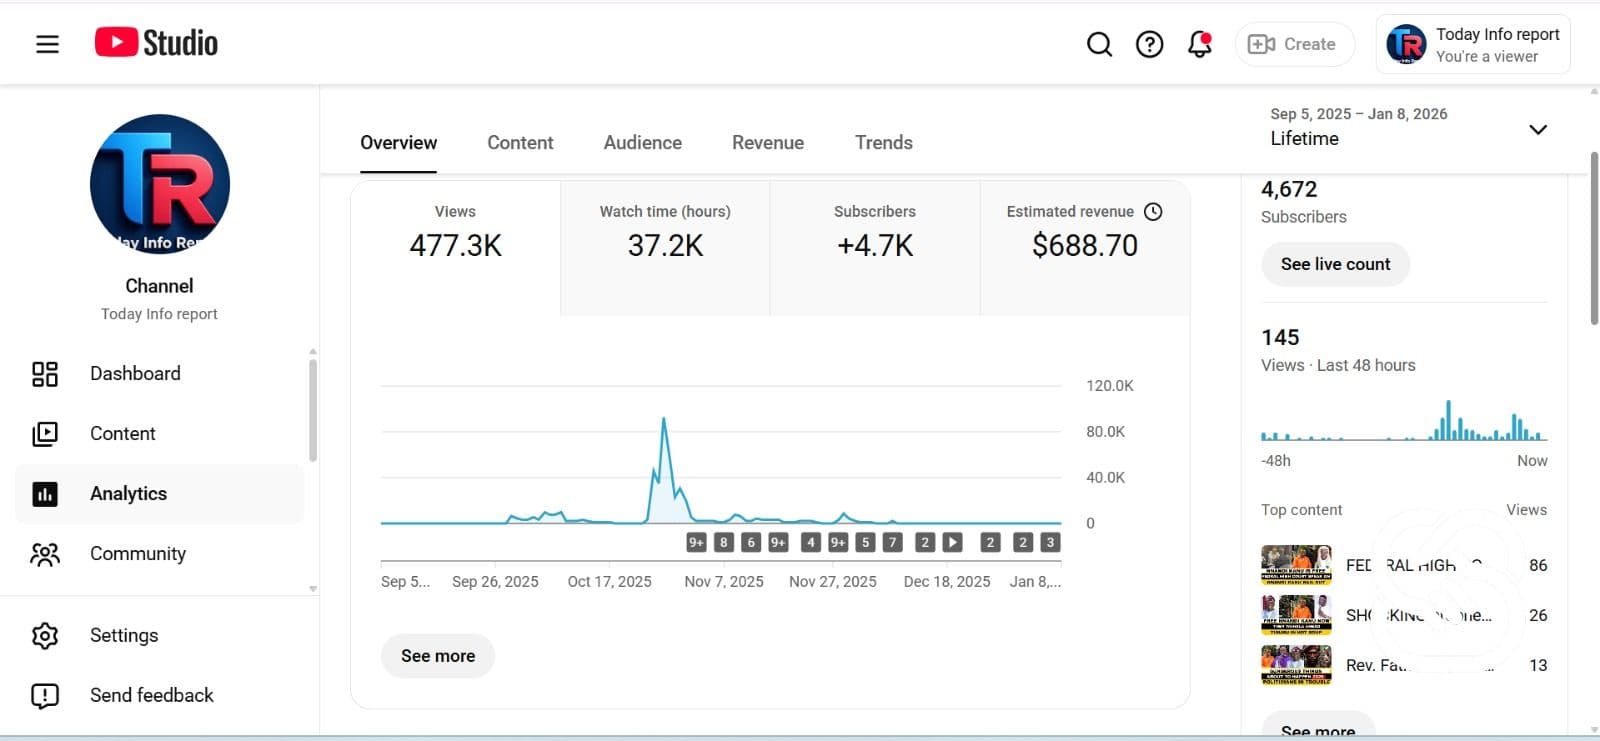
Task: Switch to the Audience tab
Action: point(642,143)
